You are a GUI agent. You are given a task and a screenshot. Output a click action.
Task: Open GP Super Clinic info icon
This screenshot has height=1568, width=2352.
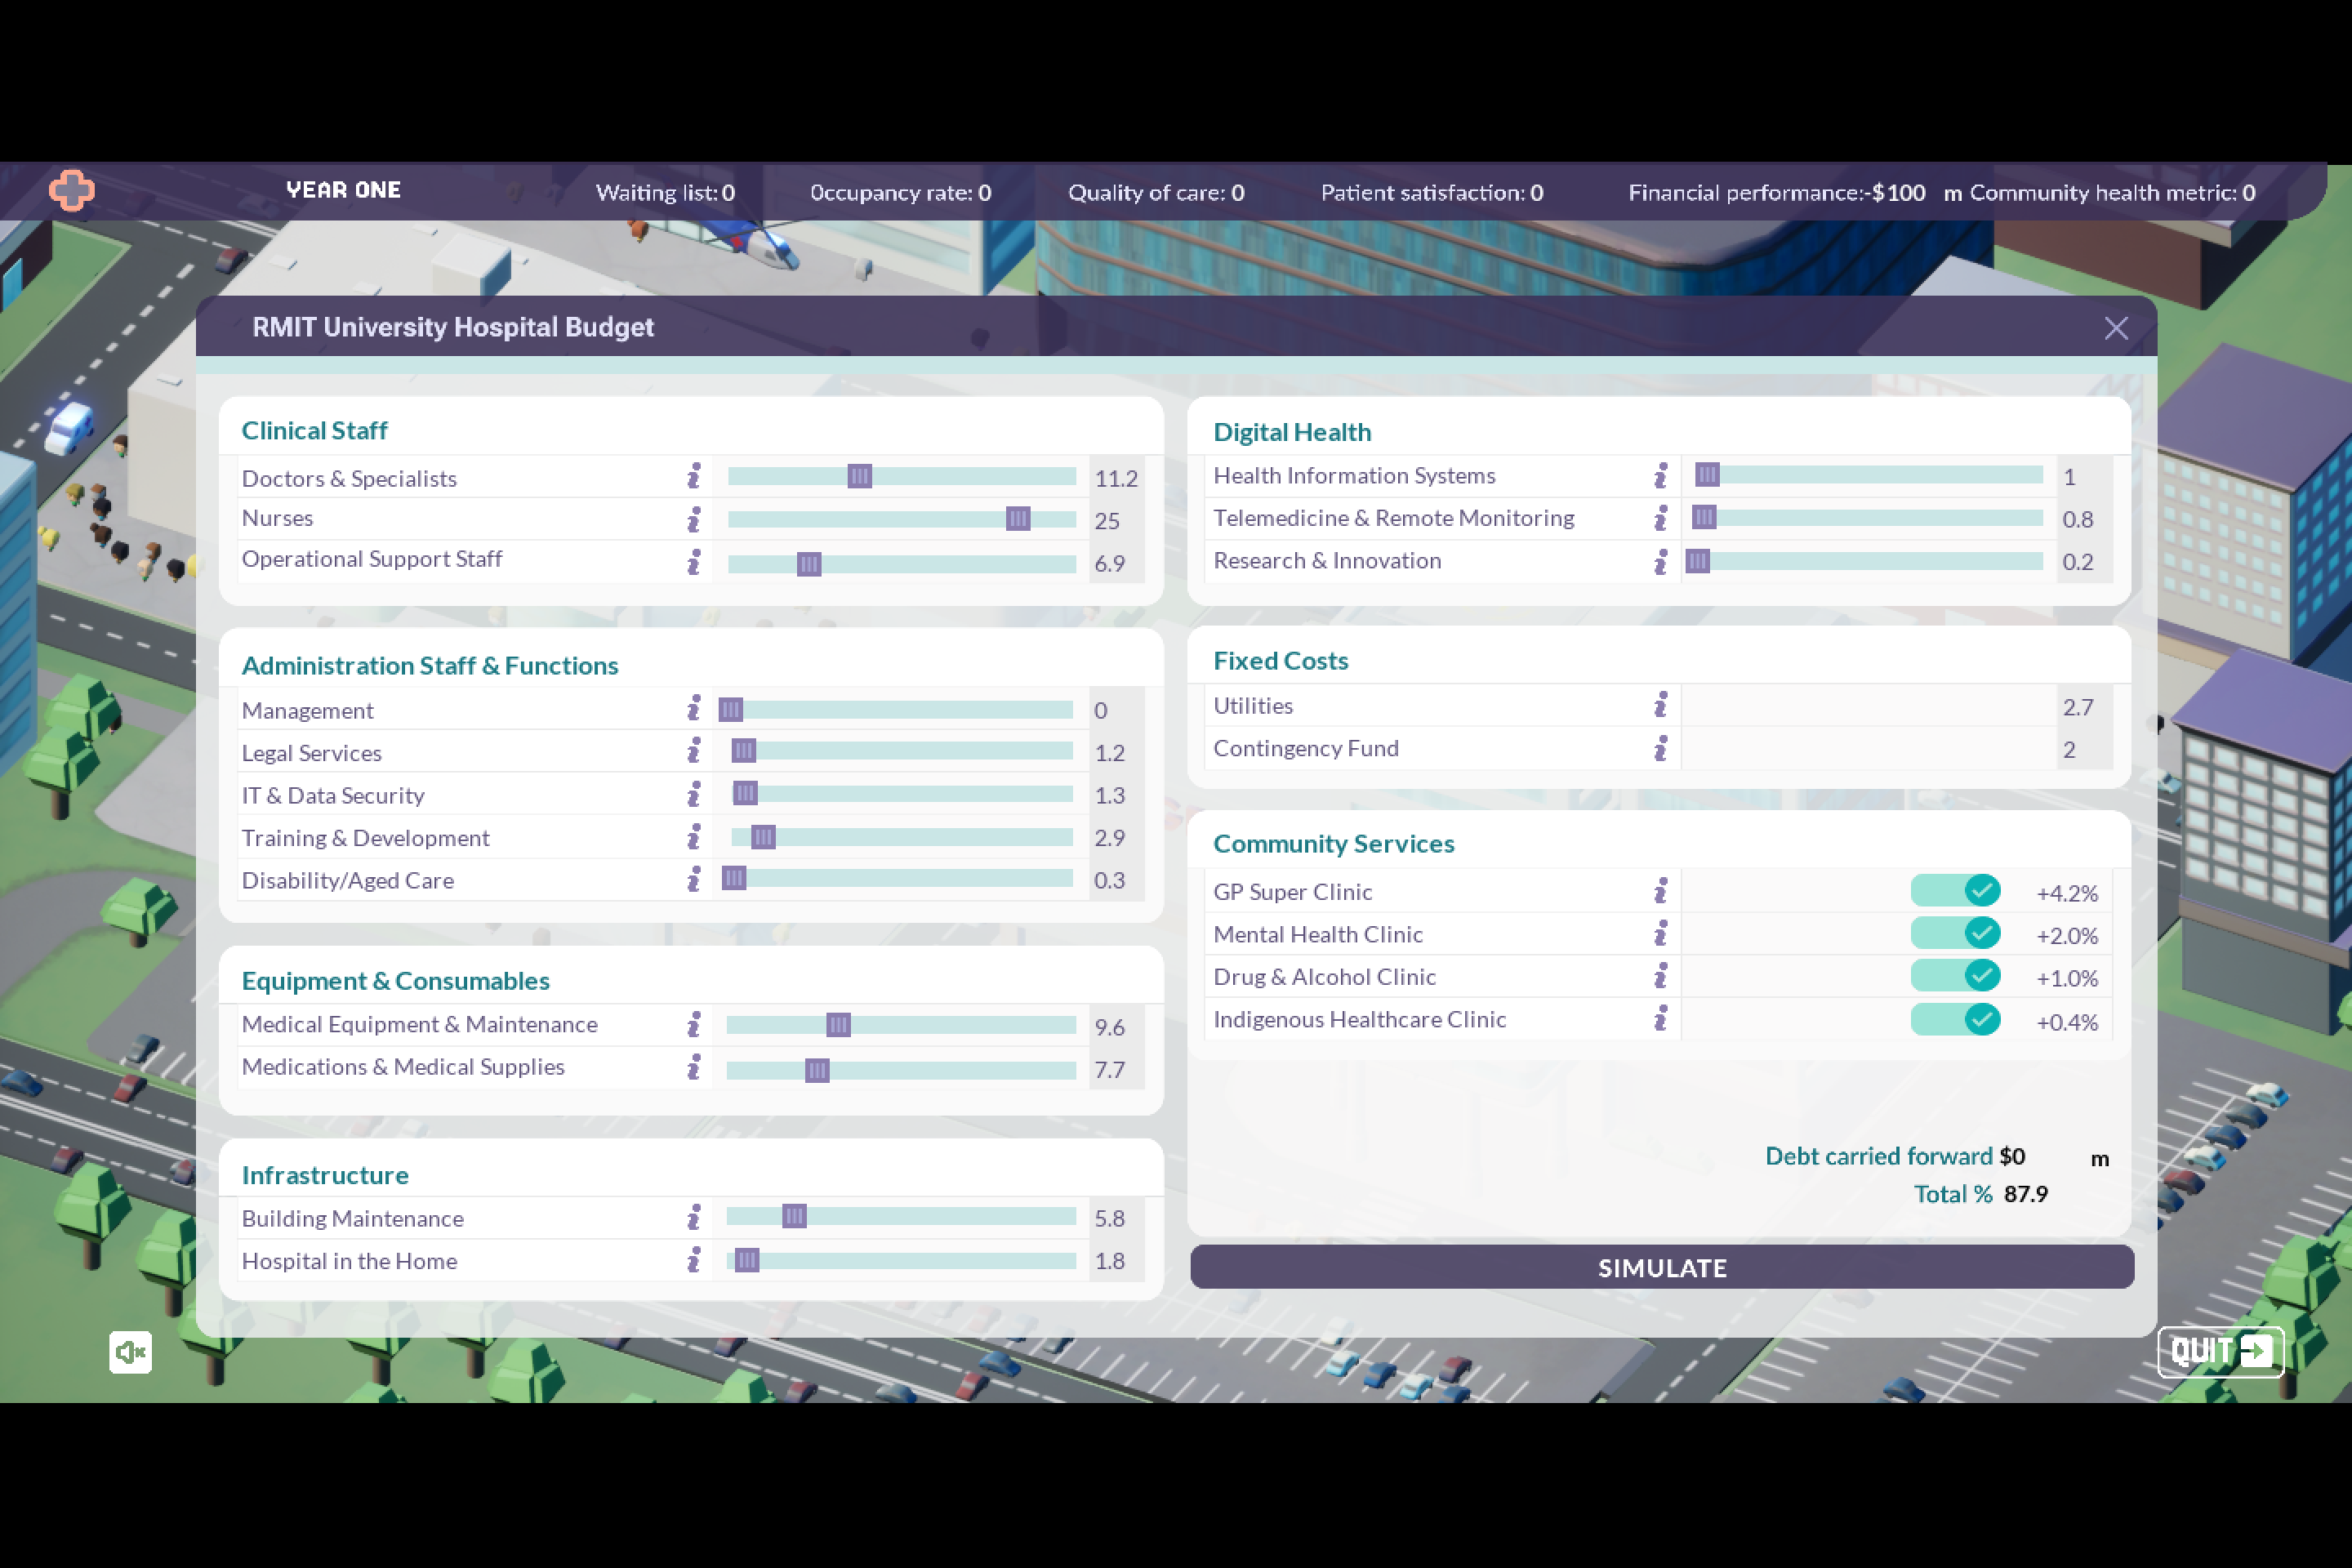[1661, 890]
